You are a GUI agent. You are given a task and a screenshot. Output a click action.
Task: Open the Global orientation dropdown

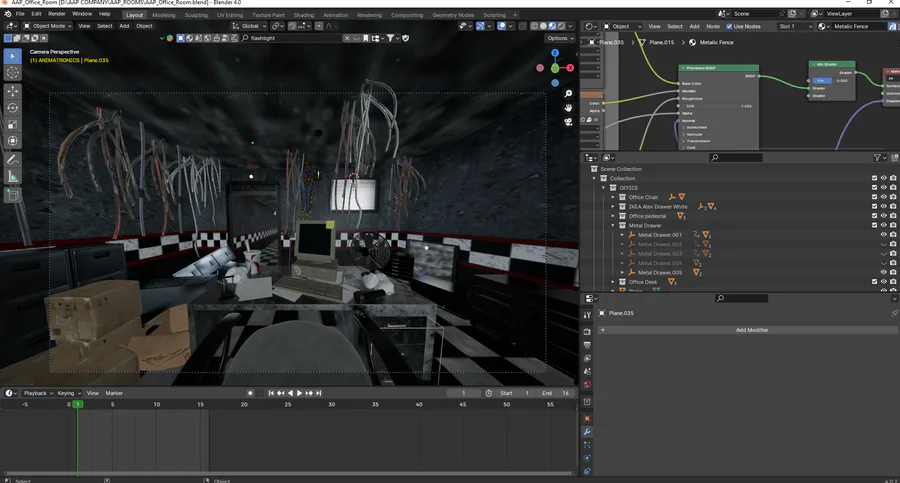[x=250, y=26]
